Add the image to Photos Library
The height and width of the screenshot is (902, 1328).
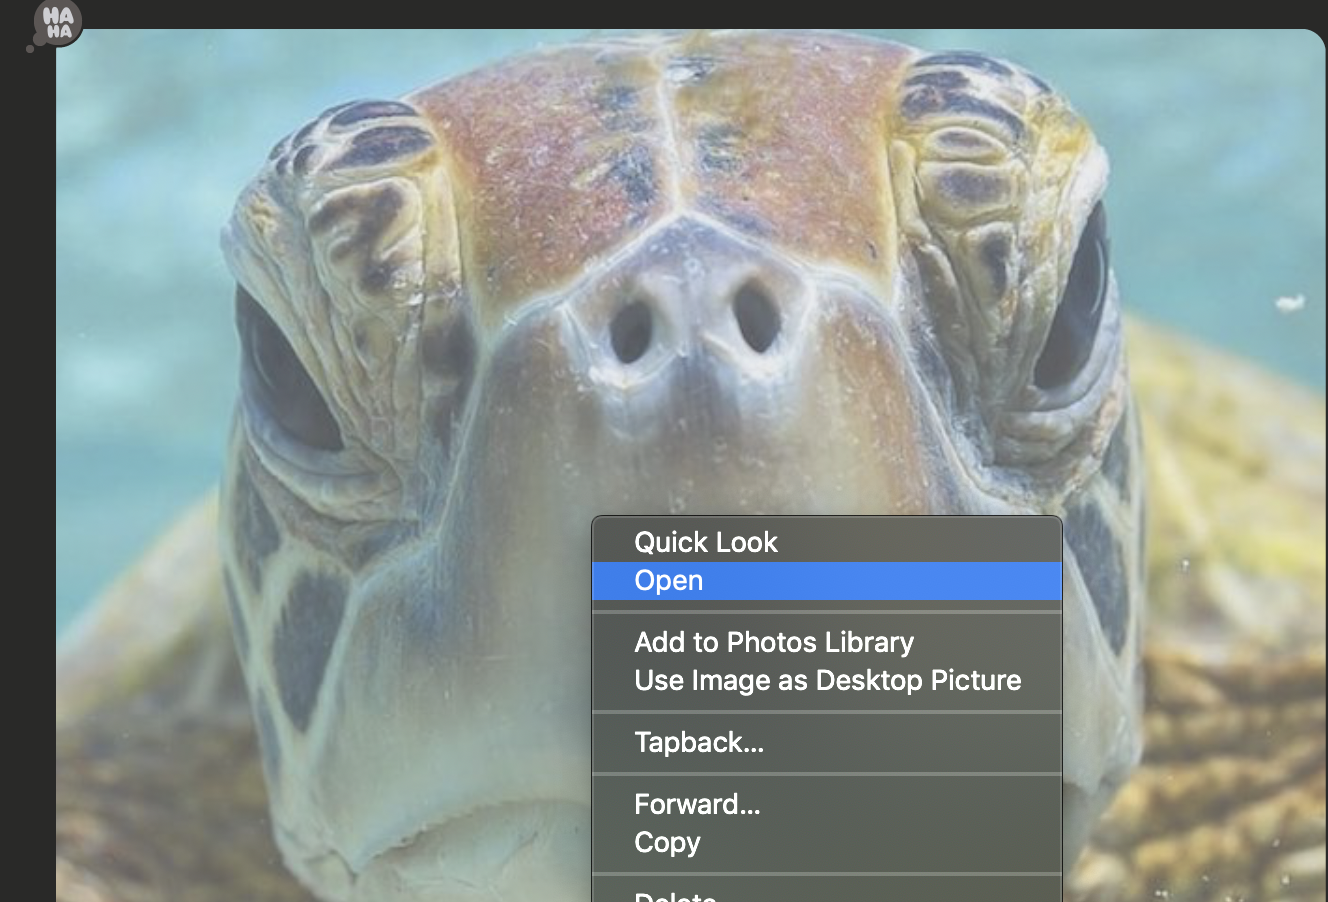(827, 642)
